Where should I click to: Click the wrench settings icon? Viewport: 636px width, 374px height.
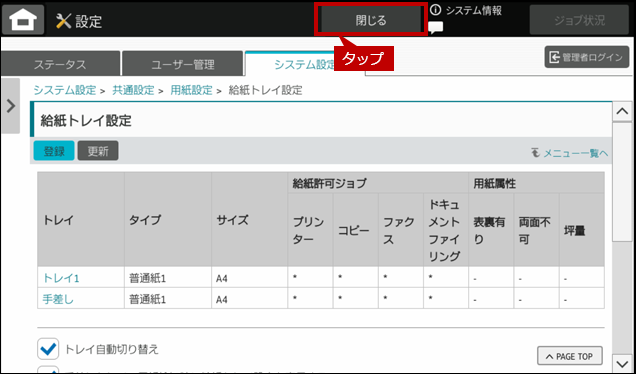(x=64, y=21)
